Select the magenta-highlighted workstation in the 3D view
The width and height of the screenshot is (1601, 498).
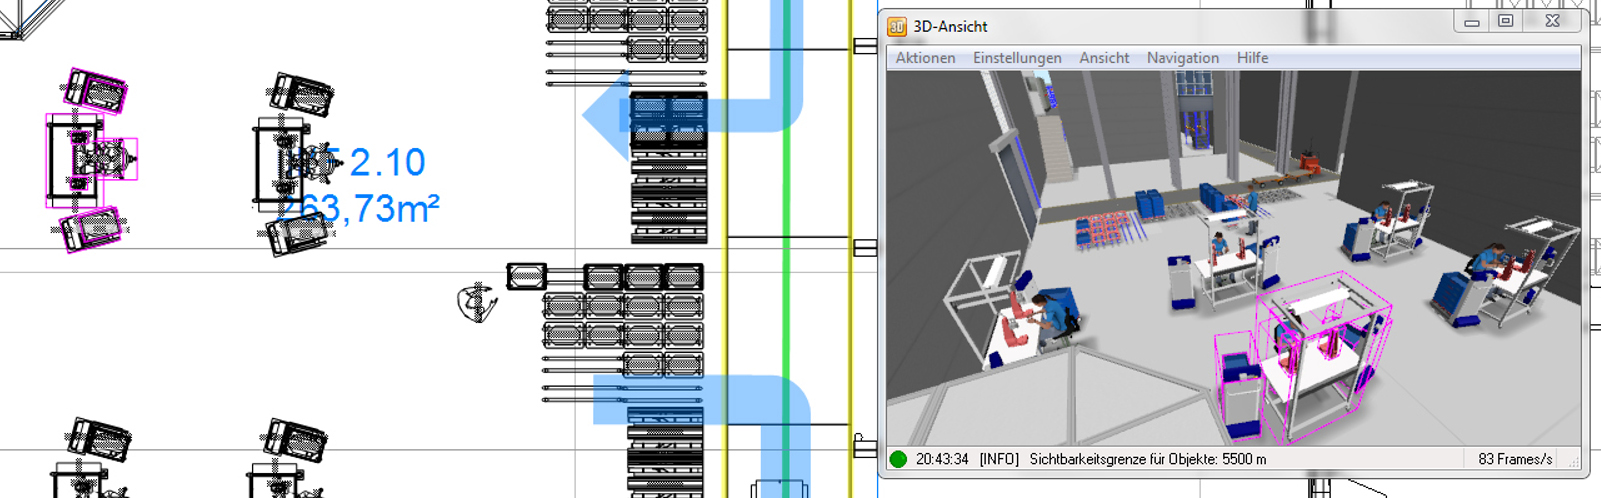point(1305,360)
